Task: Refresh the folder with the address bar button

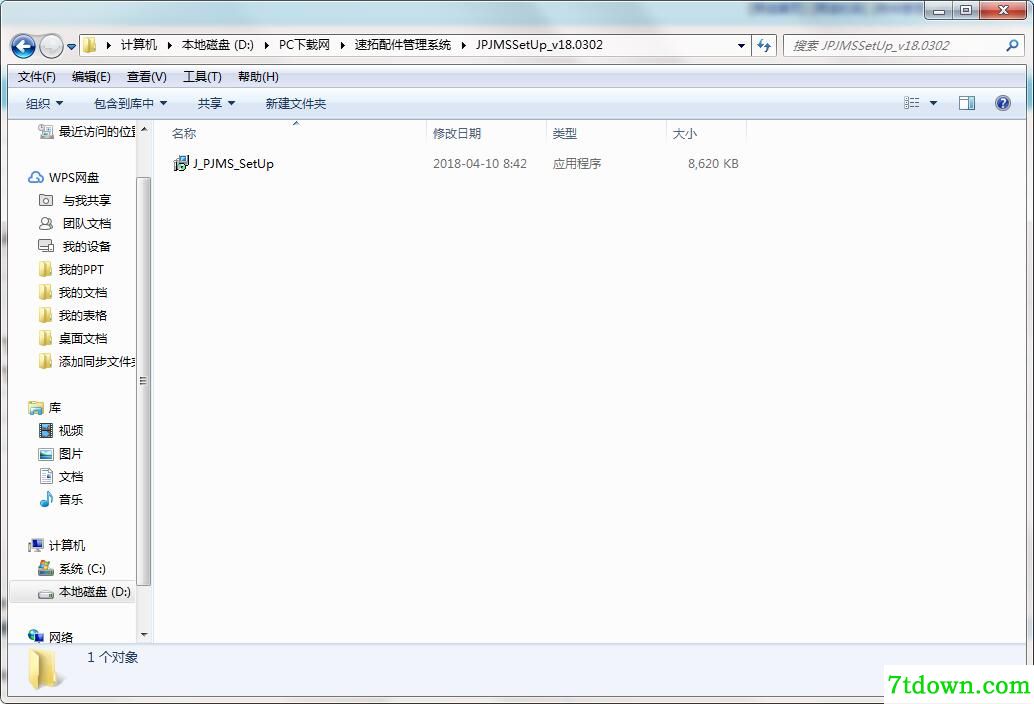Action: [x=764, y=45]
